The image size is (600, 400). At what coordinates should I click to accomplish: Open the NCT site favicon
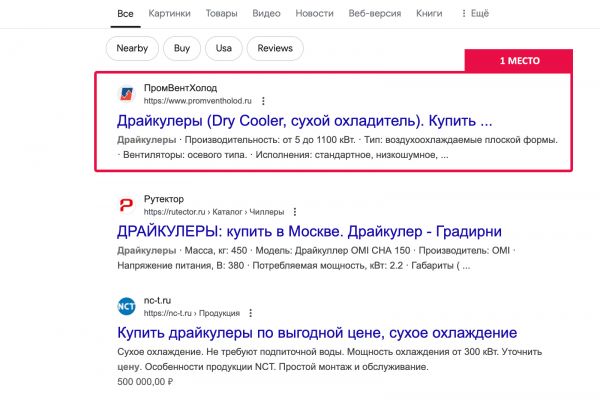coord(126,306)
